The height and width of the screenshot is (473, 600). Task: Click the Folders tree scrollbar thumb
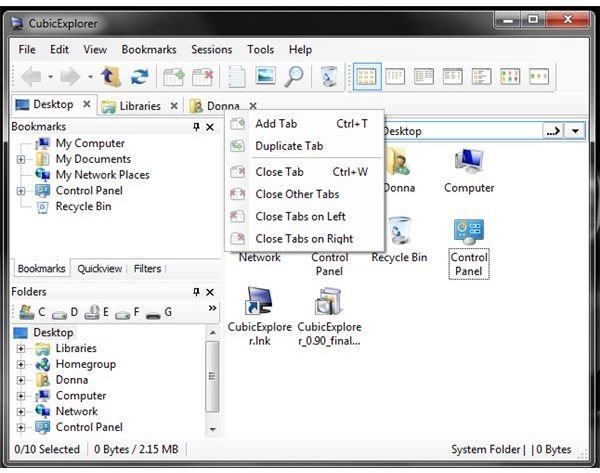[212, 377]
